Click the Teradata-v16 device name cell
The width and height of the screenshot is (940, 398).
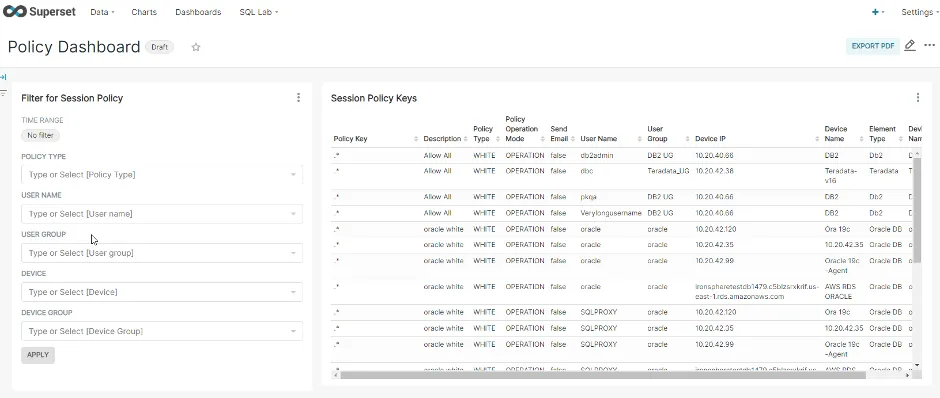pos(841,175)
